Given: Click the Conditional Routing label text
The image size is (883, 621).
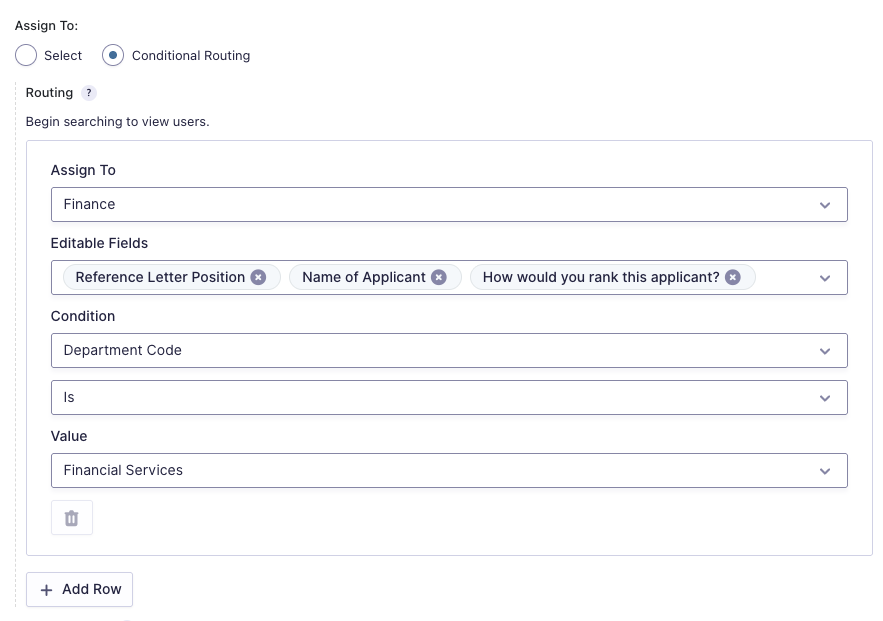Looking at the screenshot, I should (x=191, y=56).
